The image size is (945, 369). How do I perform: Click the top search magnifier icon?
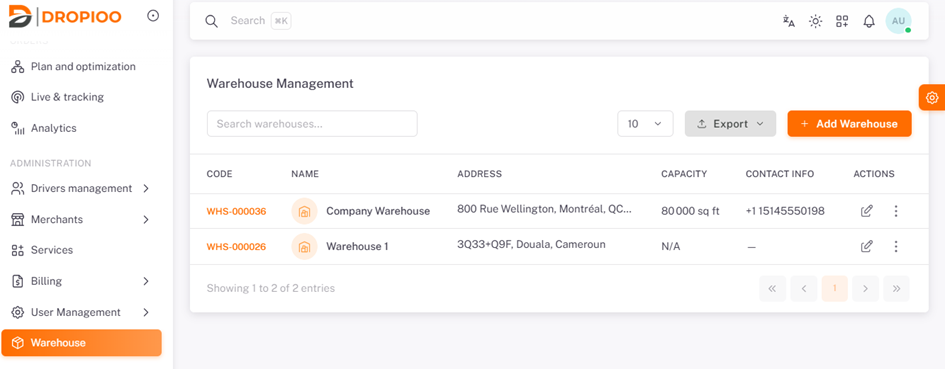[211, 21]
